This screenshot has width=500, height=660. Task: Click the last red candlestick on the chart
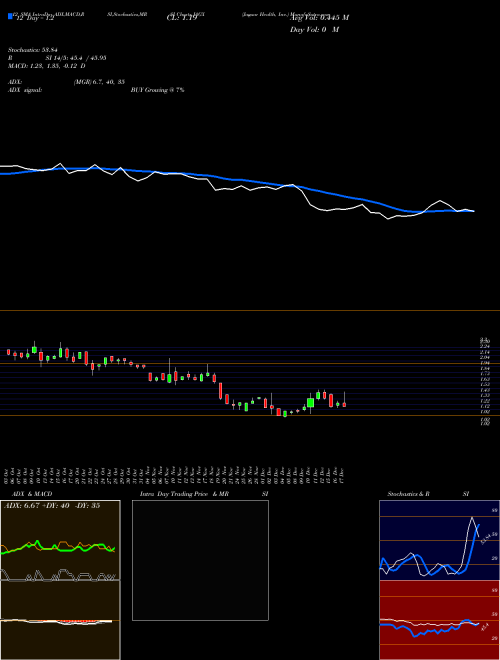tap(344, 405)
